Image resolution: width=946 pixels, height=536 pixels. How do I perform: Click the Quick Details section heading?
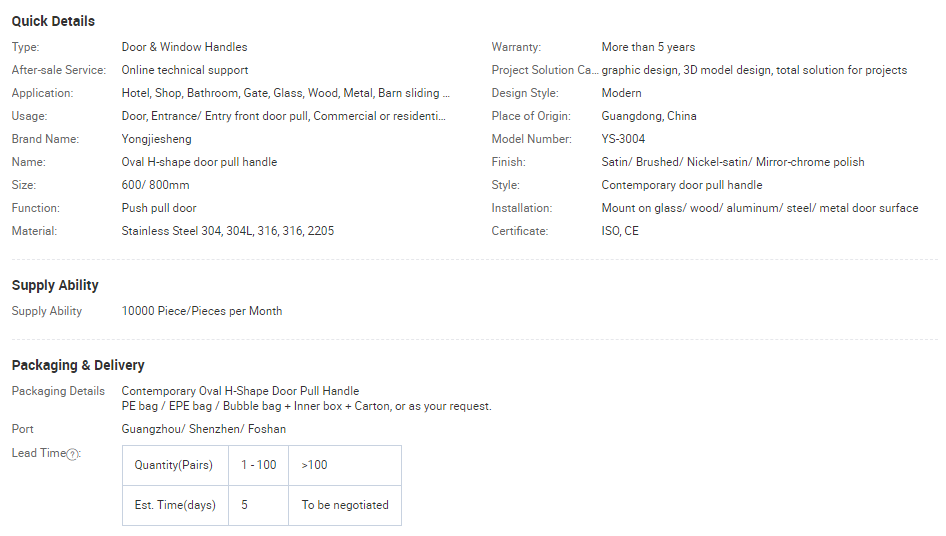53,21
